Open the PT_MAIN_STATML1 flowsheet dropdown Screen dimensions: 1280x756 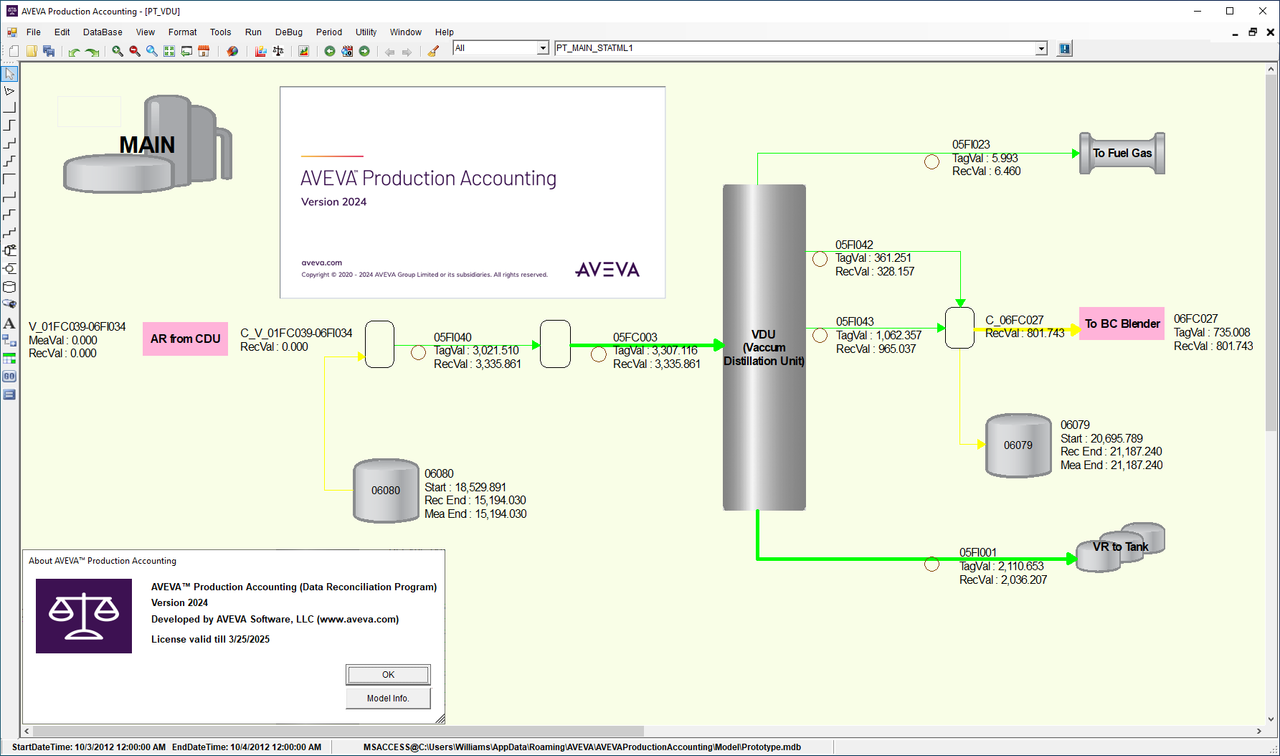pyautogui.click(x=1041, y=48)
